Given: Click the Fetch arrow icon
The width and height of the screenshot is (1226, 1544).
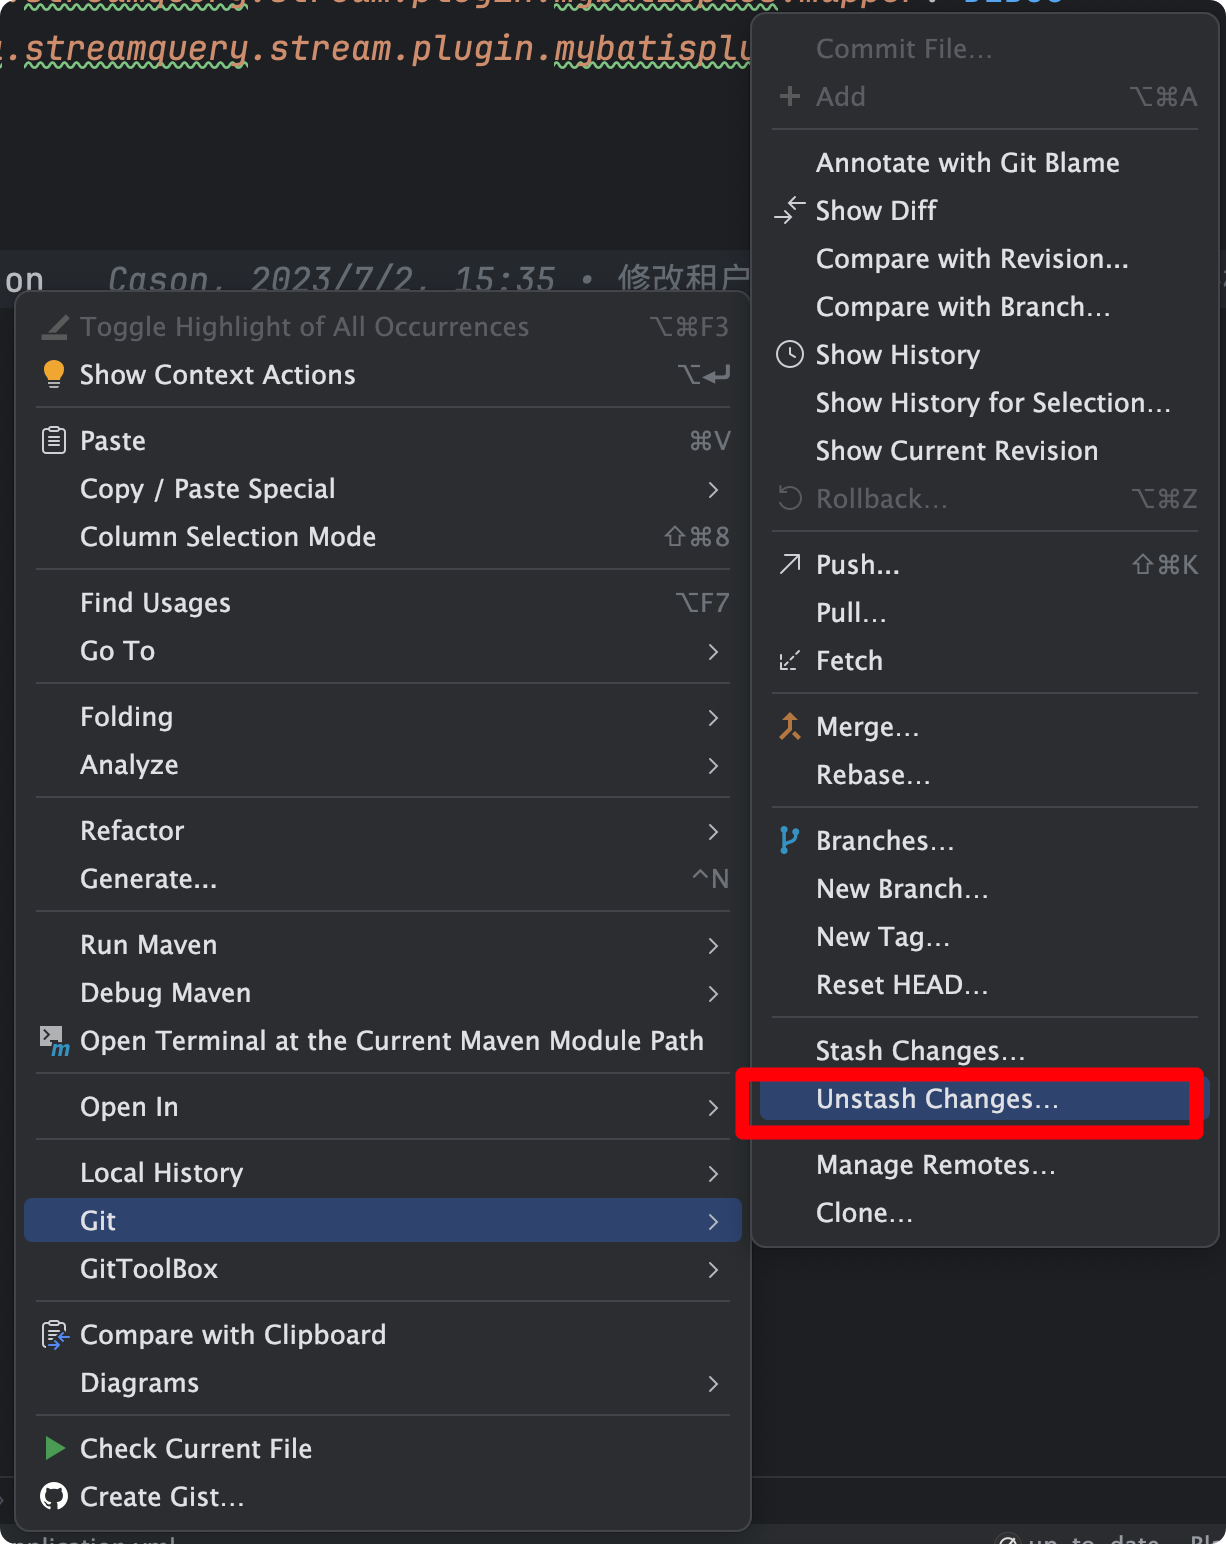Looking at the screenshot, I should click(x=790, y=661).
